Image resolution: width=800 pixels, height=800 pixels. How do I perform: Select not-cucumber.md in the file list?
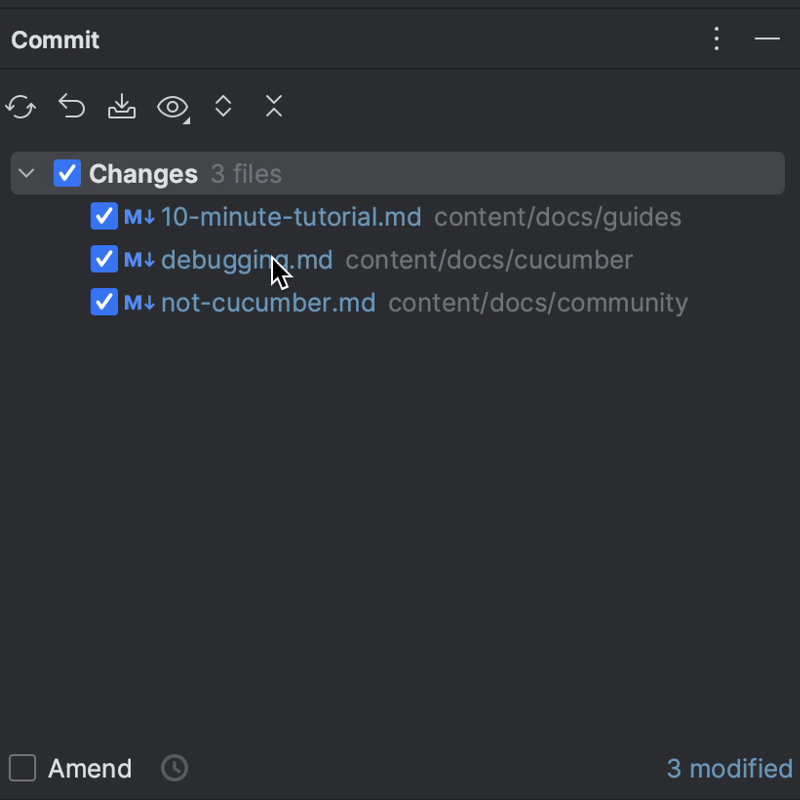pos(266,302)
